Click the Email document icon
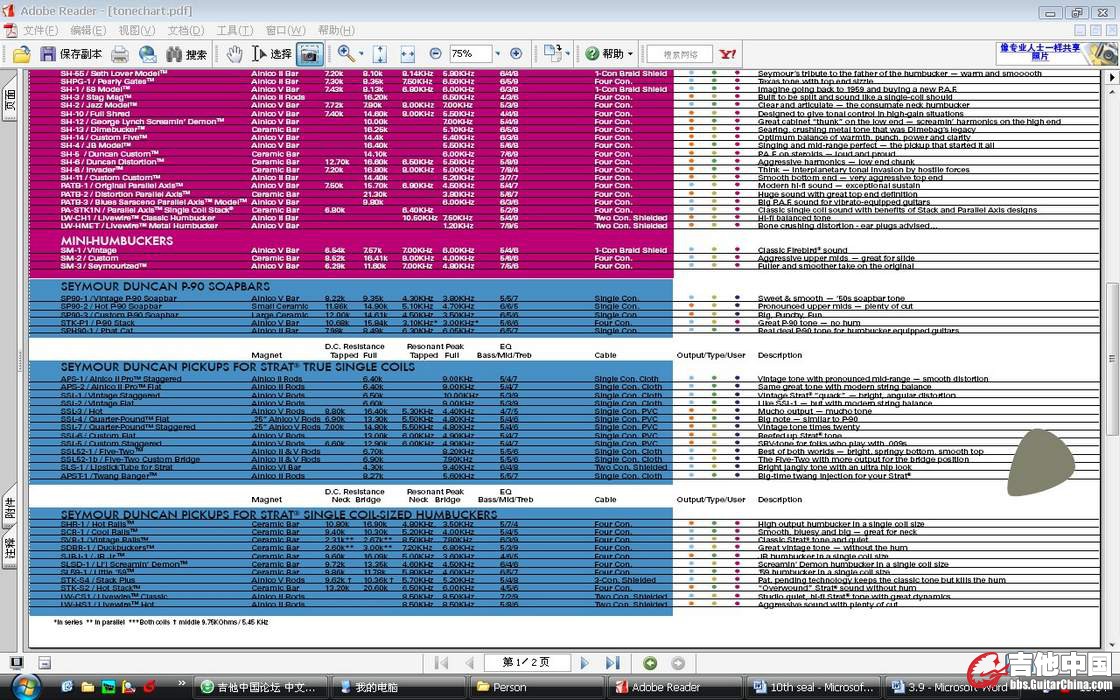Screen dimensions: 1120x700 click(x=147, y=54)
